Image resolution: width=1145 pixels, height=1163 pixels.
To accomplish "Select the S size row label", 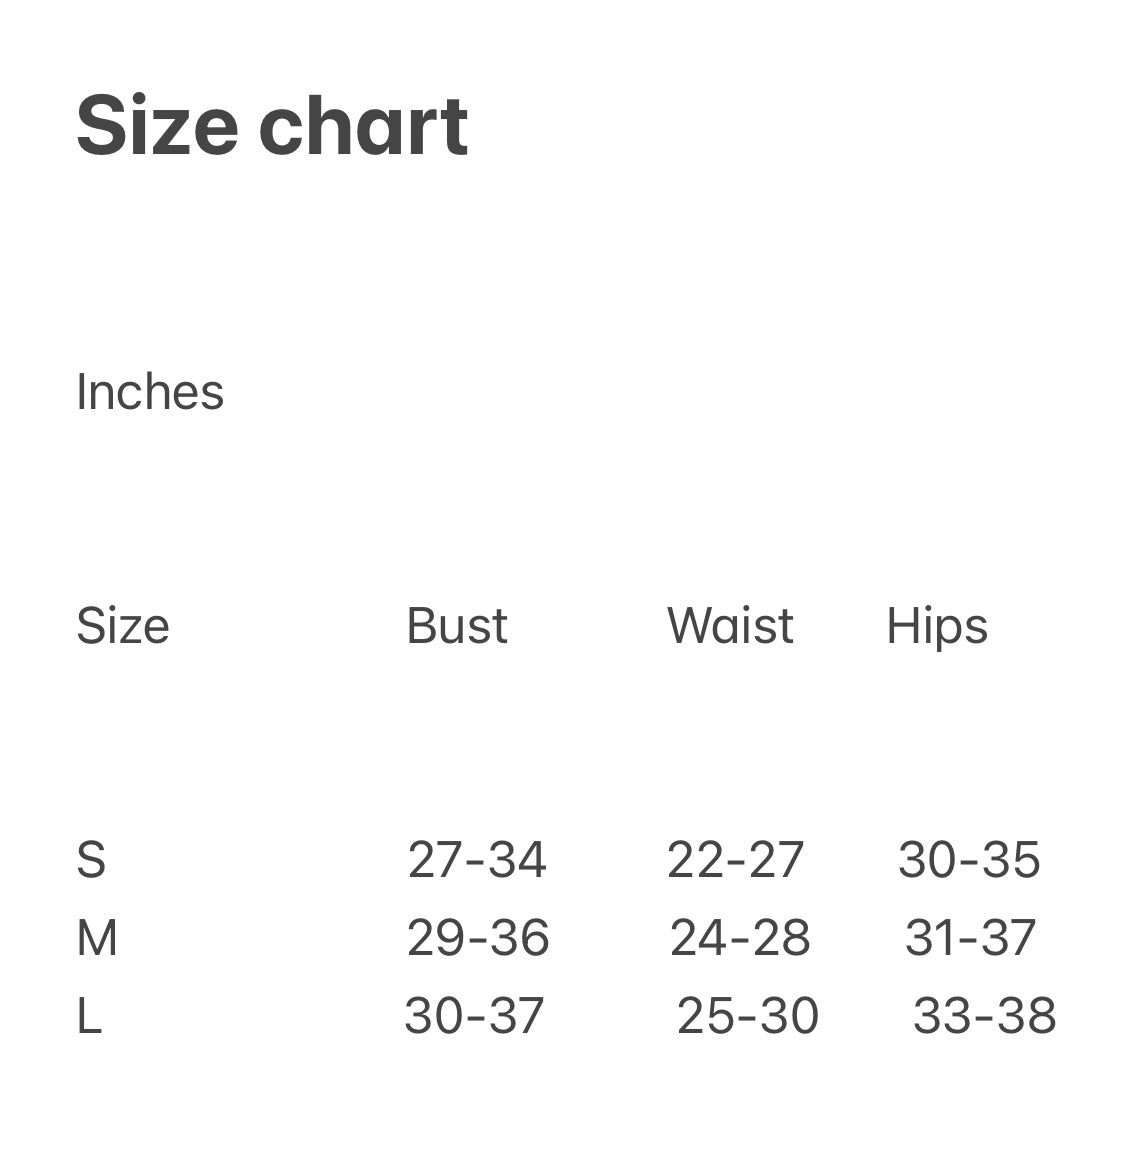I will pos(91,860).
